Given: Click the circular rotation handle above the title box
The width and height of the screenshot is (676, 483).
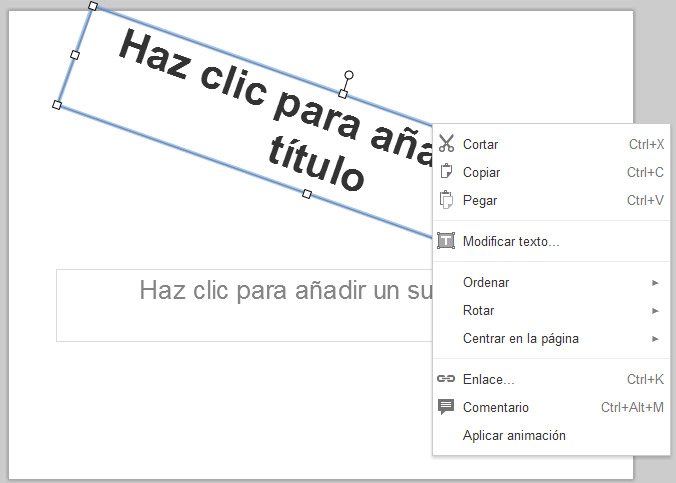Looking at the screenshot, I should pos(349,75).
